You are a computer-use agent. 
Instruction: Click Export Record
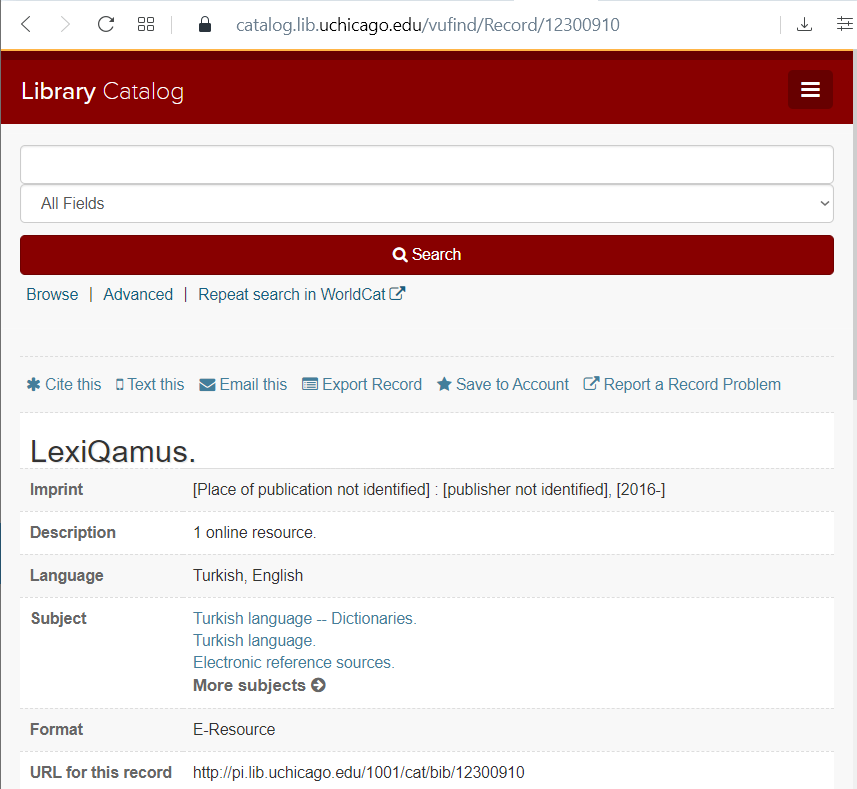362,385
